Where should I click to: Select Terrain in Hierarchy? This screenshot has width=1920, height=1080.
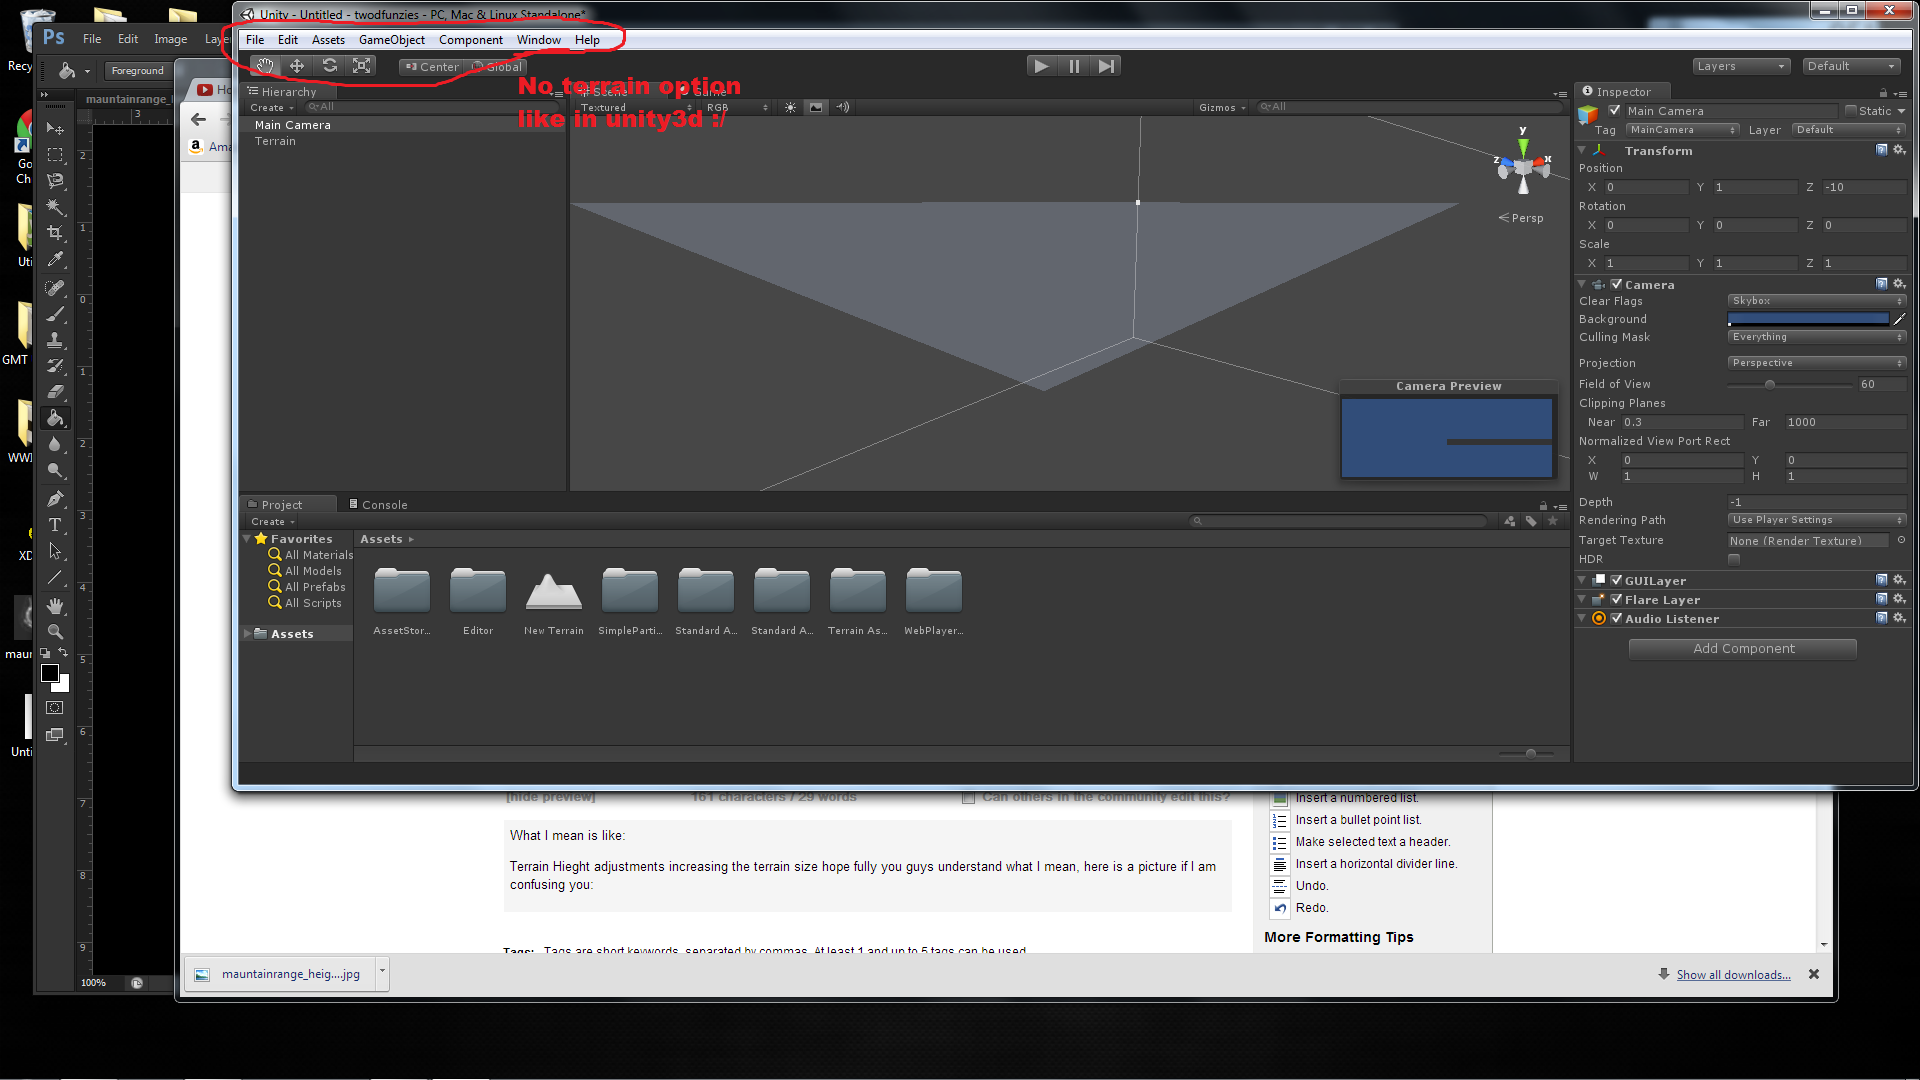click(275, 141)
